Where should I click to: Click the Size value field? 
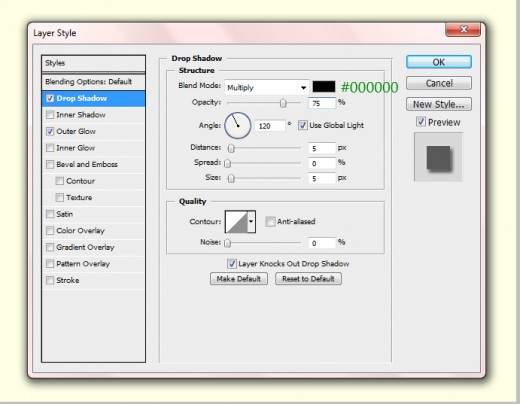tap(321, 179)
